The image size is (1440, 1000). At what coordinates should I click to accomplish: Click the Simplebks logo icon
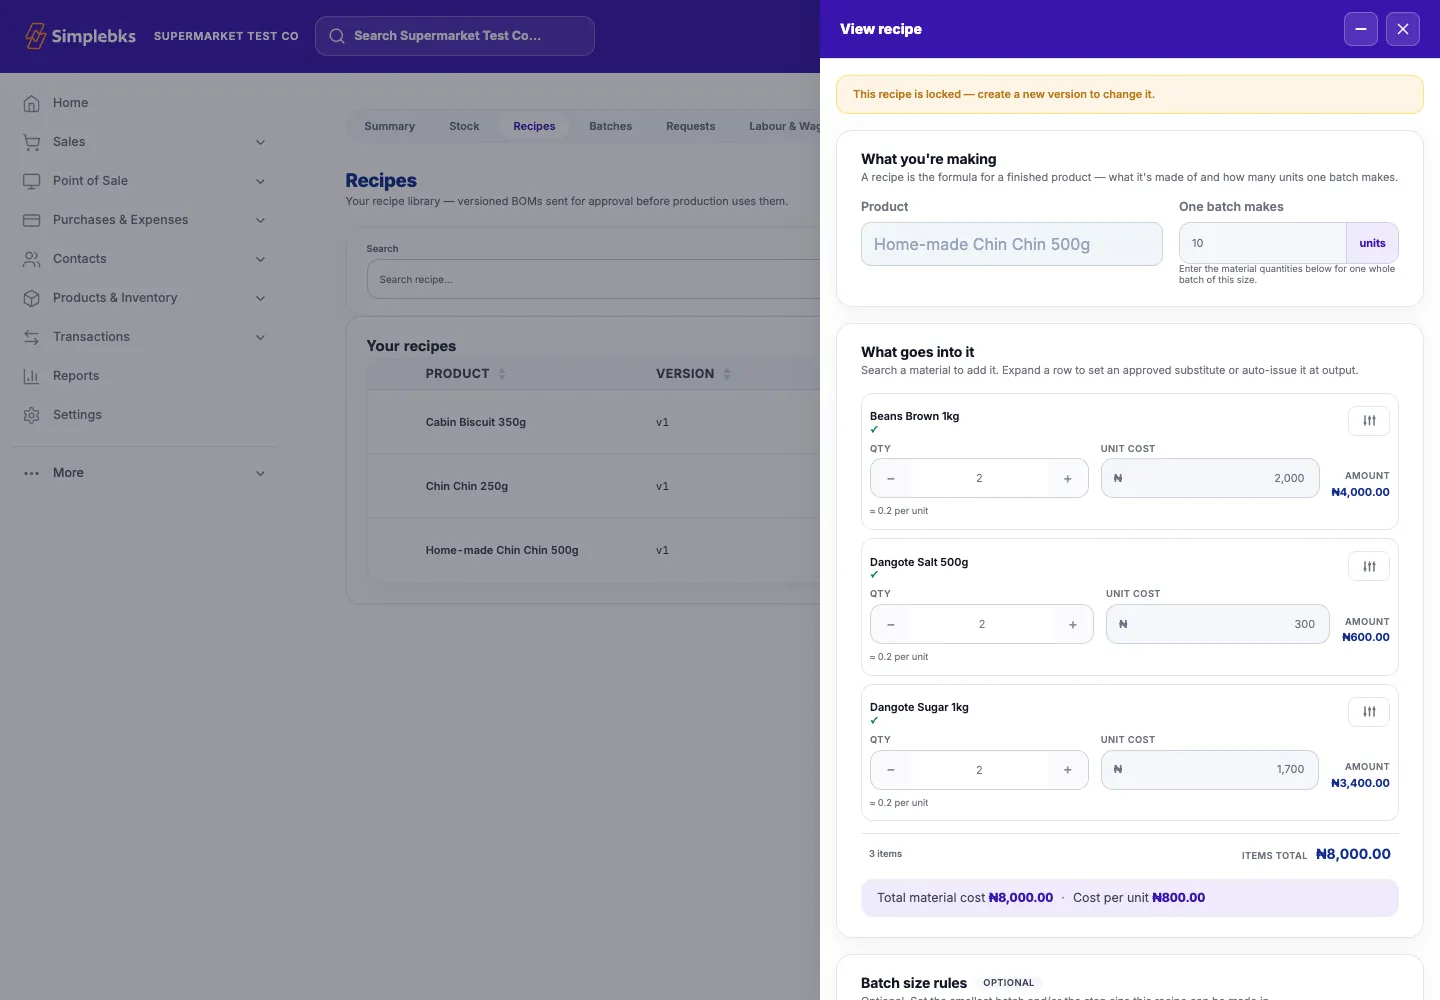(36, 36)
